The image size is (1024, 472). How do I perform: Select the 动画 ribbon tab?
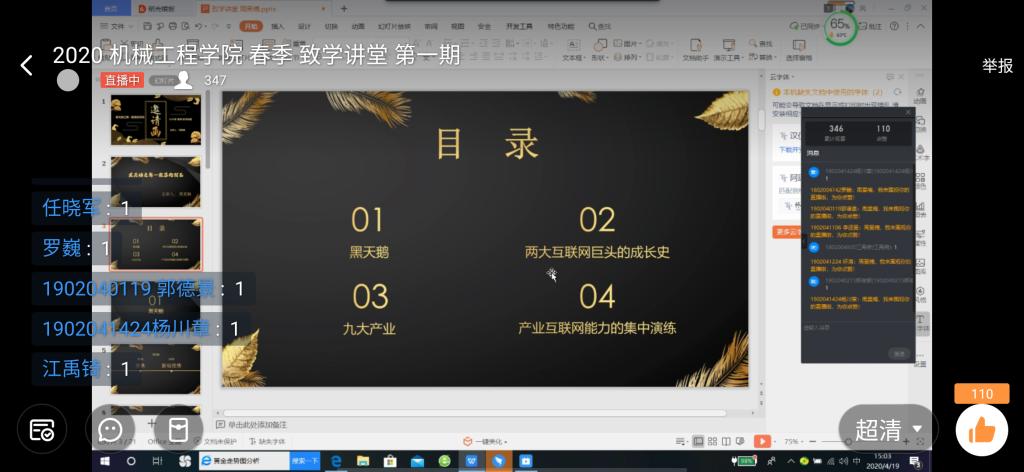[x=358, y=26]
